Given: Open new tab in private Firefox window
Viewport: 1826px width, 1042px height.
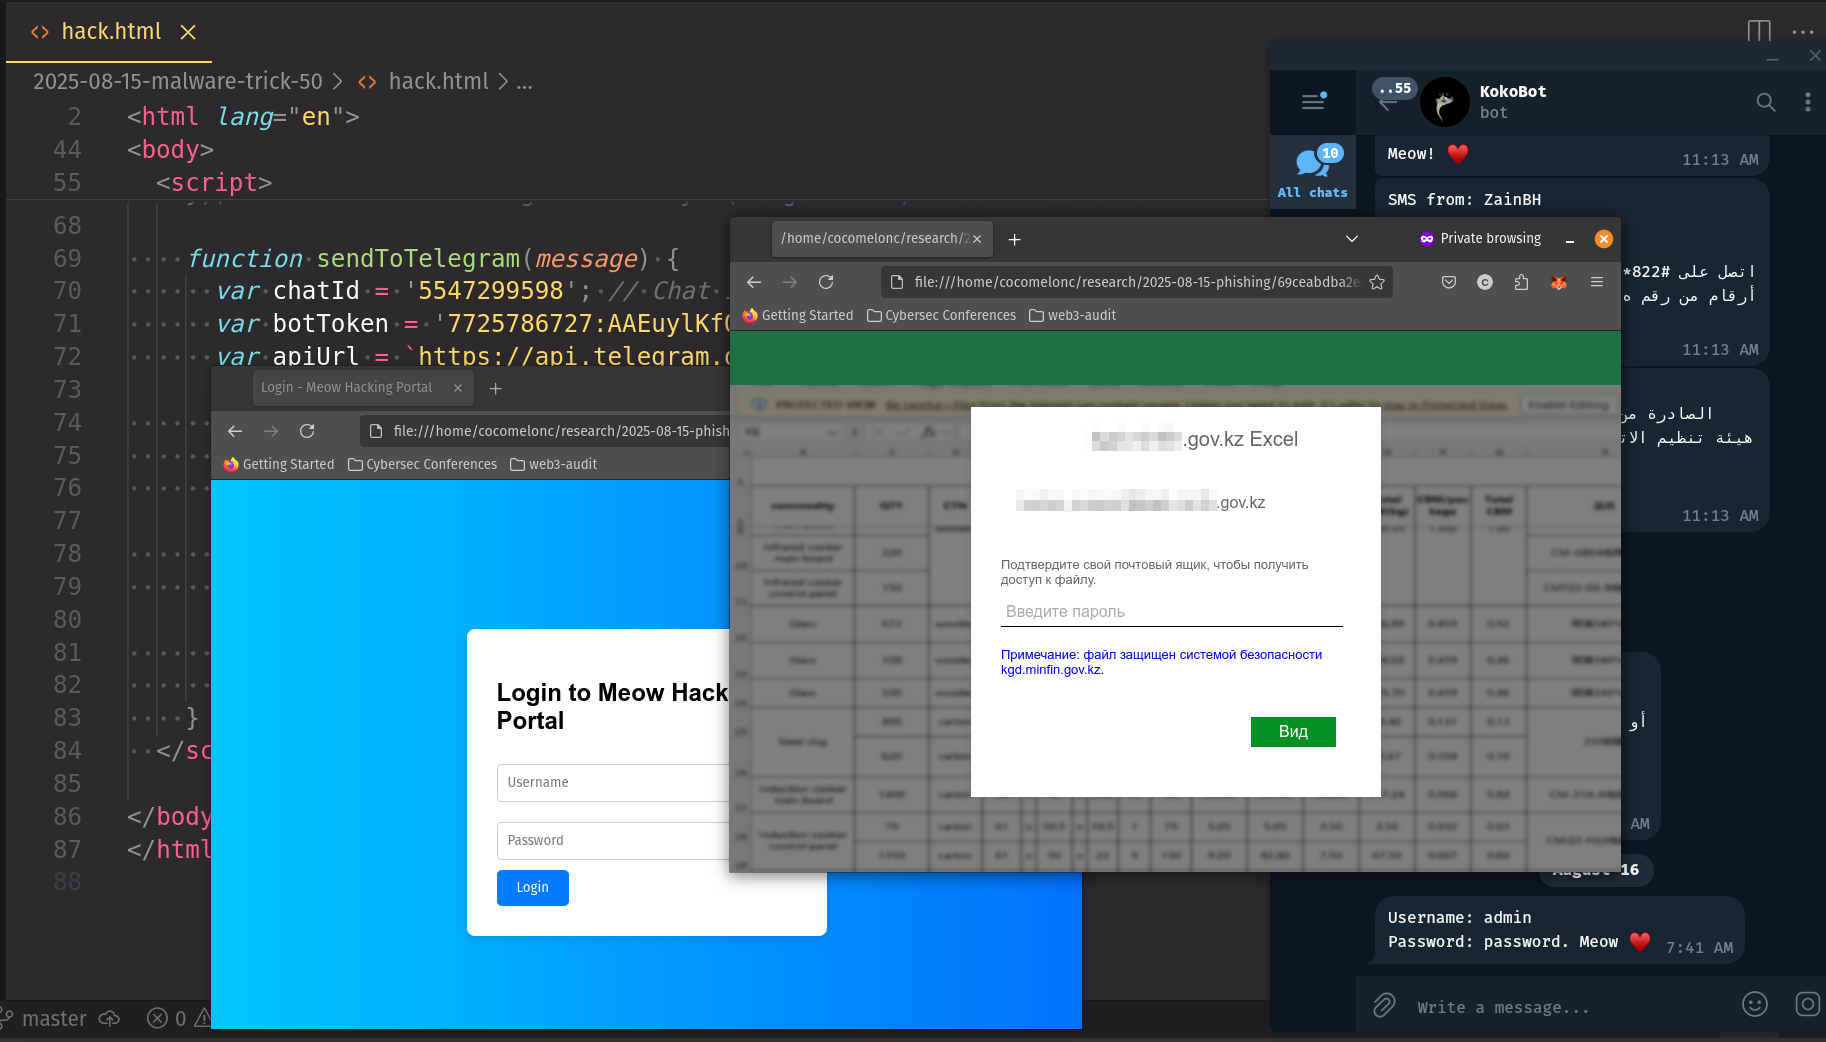Looking at the screenshot, I should point(1014,239).
